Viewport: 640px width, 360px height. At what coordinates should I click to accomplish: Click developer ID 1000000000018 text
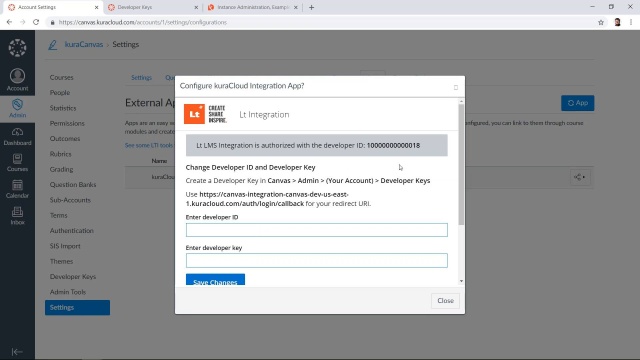tap(393, 145)
